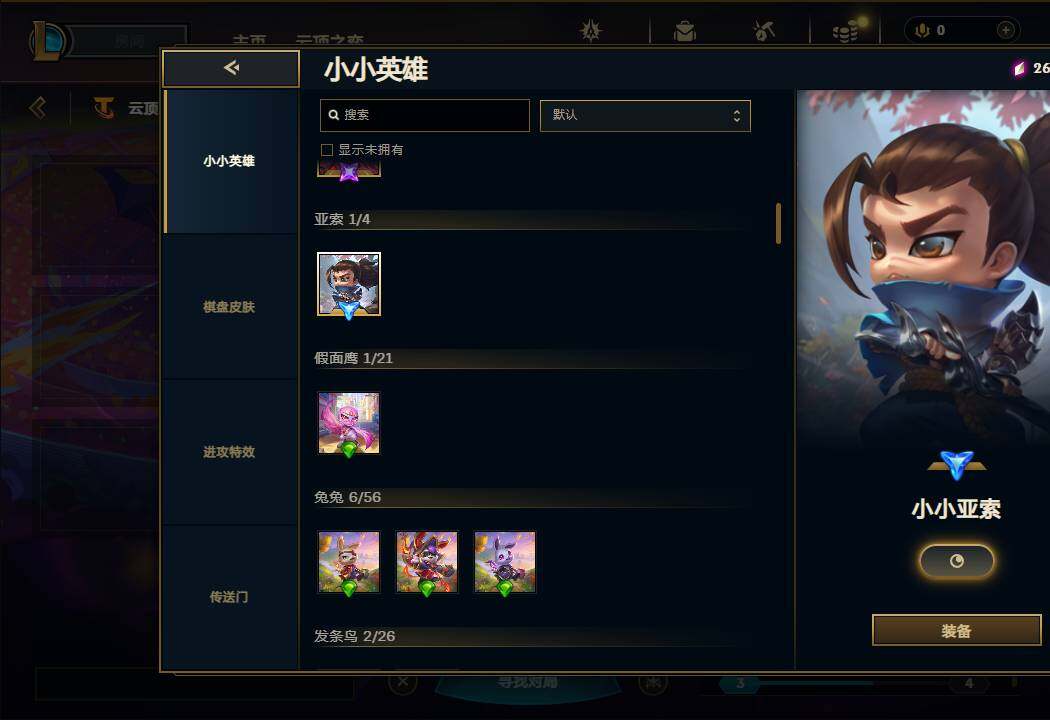Switch to the 进攻特效 tab
The height and width of the screenshot is (720, 1050).
tap(229, 452)
